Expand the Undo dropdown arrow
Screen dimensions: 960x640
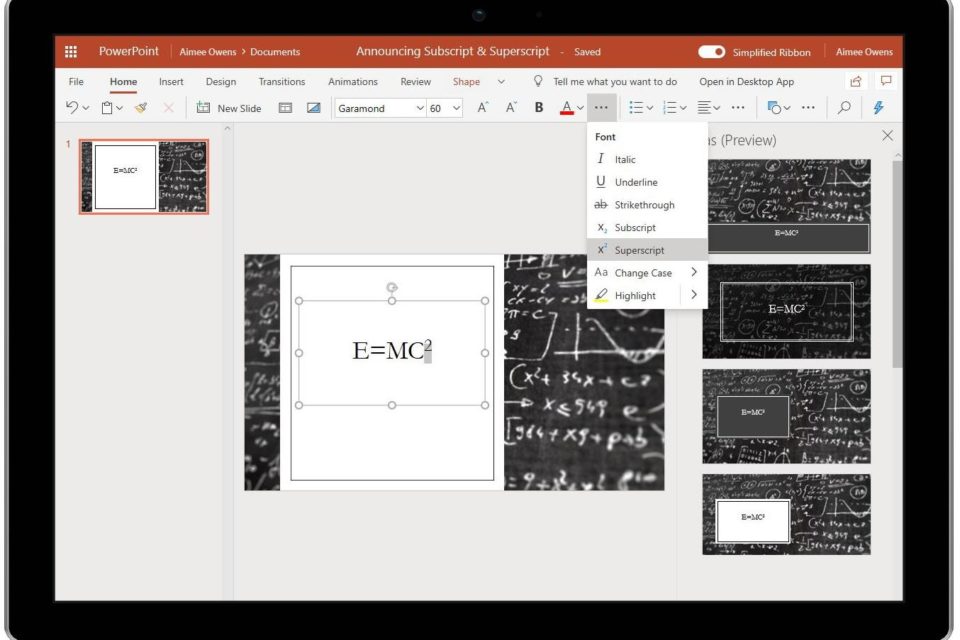click(x=86, y=108)
